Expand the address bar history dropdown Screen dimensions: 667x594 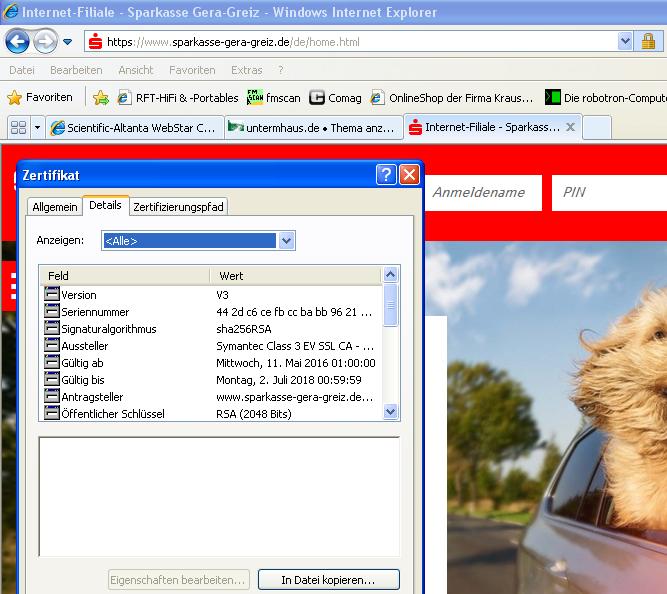coord(624,42)
